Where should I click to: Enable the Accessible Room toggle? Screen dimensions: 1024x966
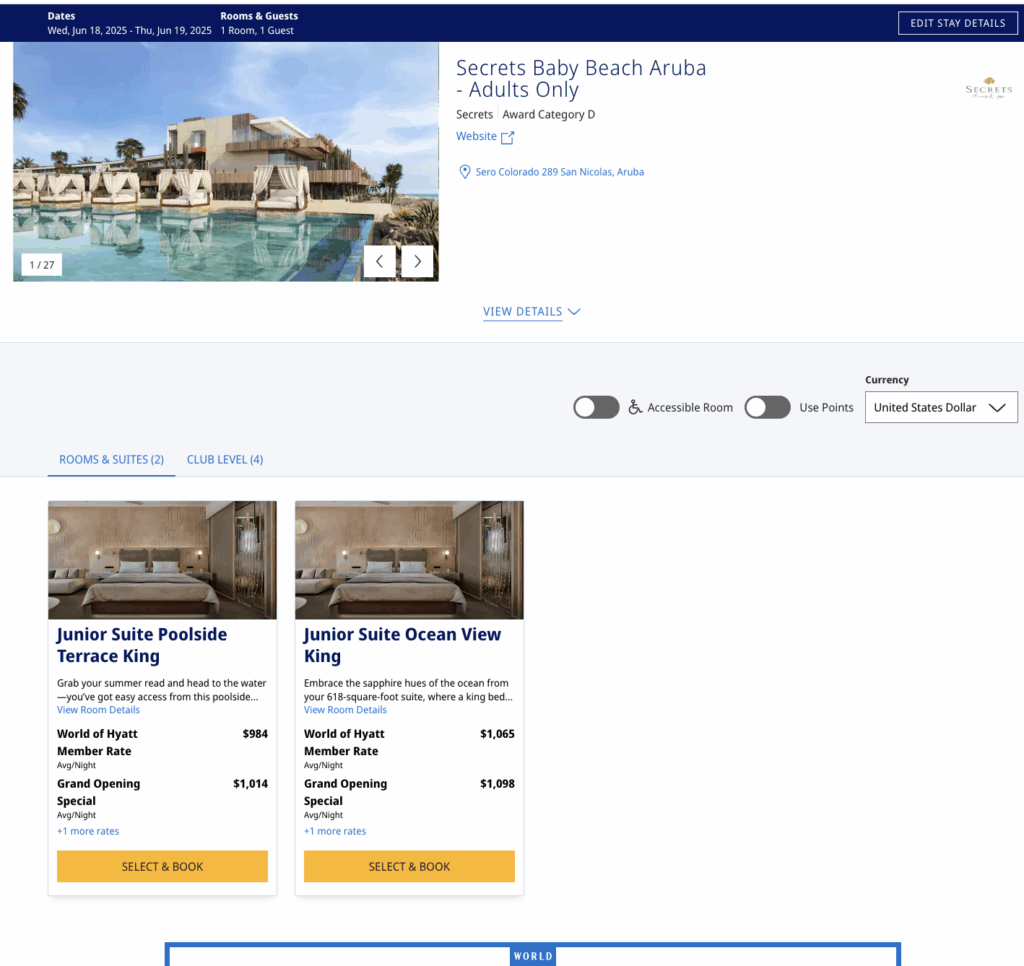pos(596,407)
